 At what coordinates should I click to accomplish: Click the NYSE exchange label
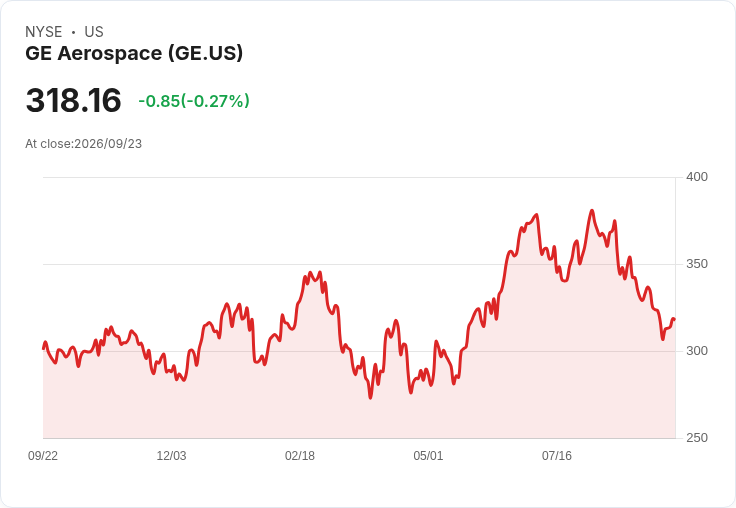click(x=44, y=32)
